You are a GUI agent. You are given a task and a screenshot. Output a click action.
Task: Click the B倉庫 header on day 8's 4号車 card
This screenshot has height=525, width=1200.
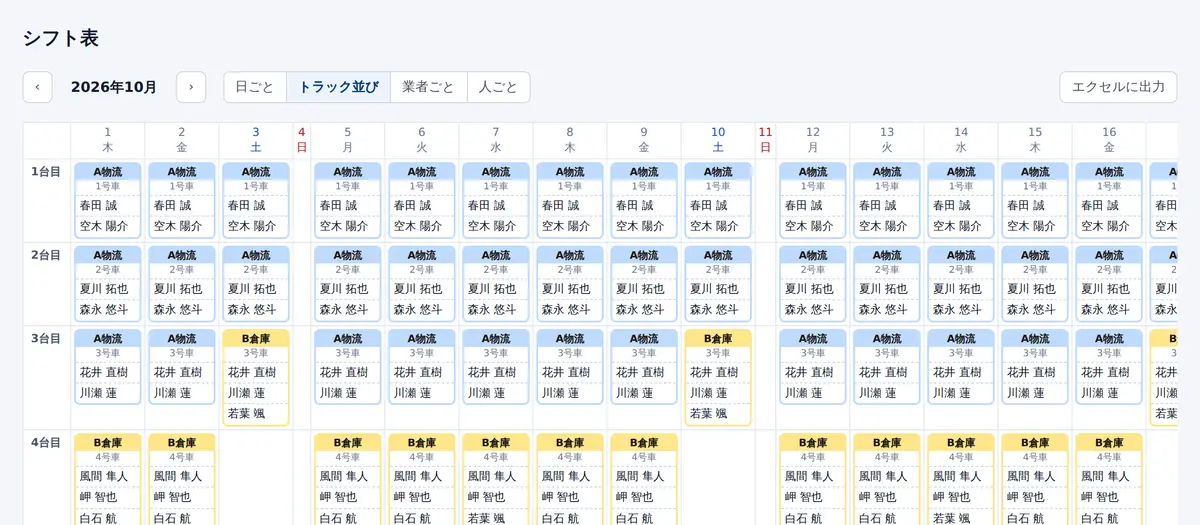point(570,443)
